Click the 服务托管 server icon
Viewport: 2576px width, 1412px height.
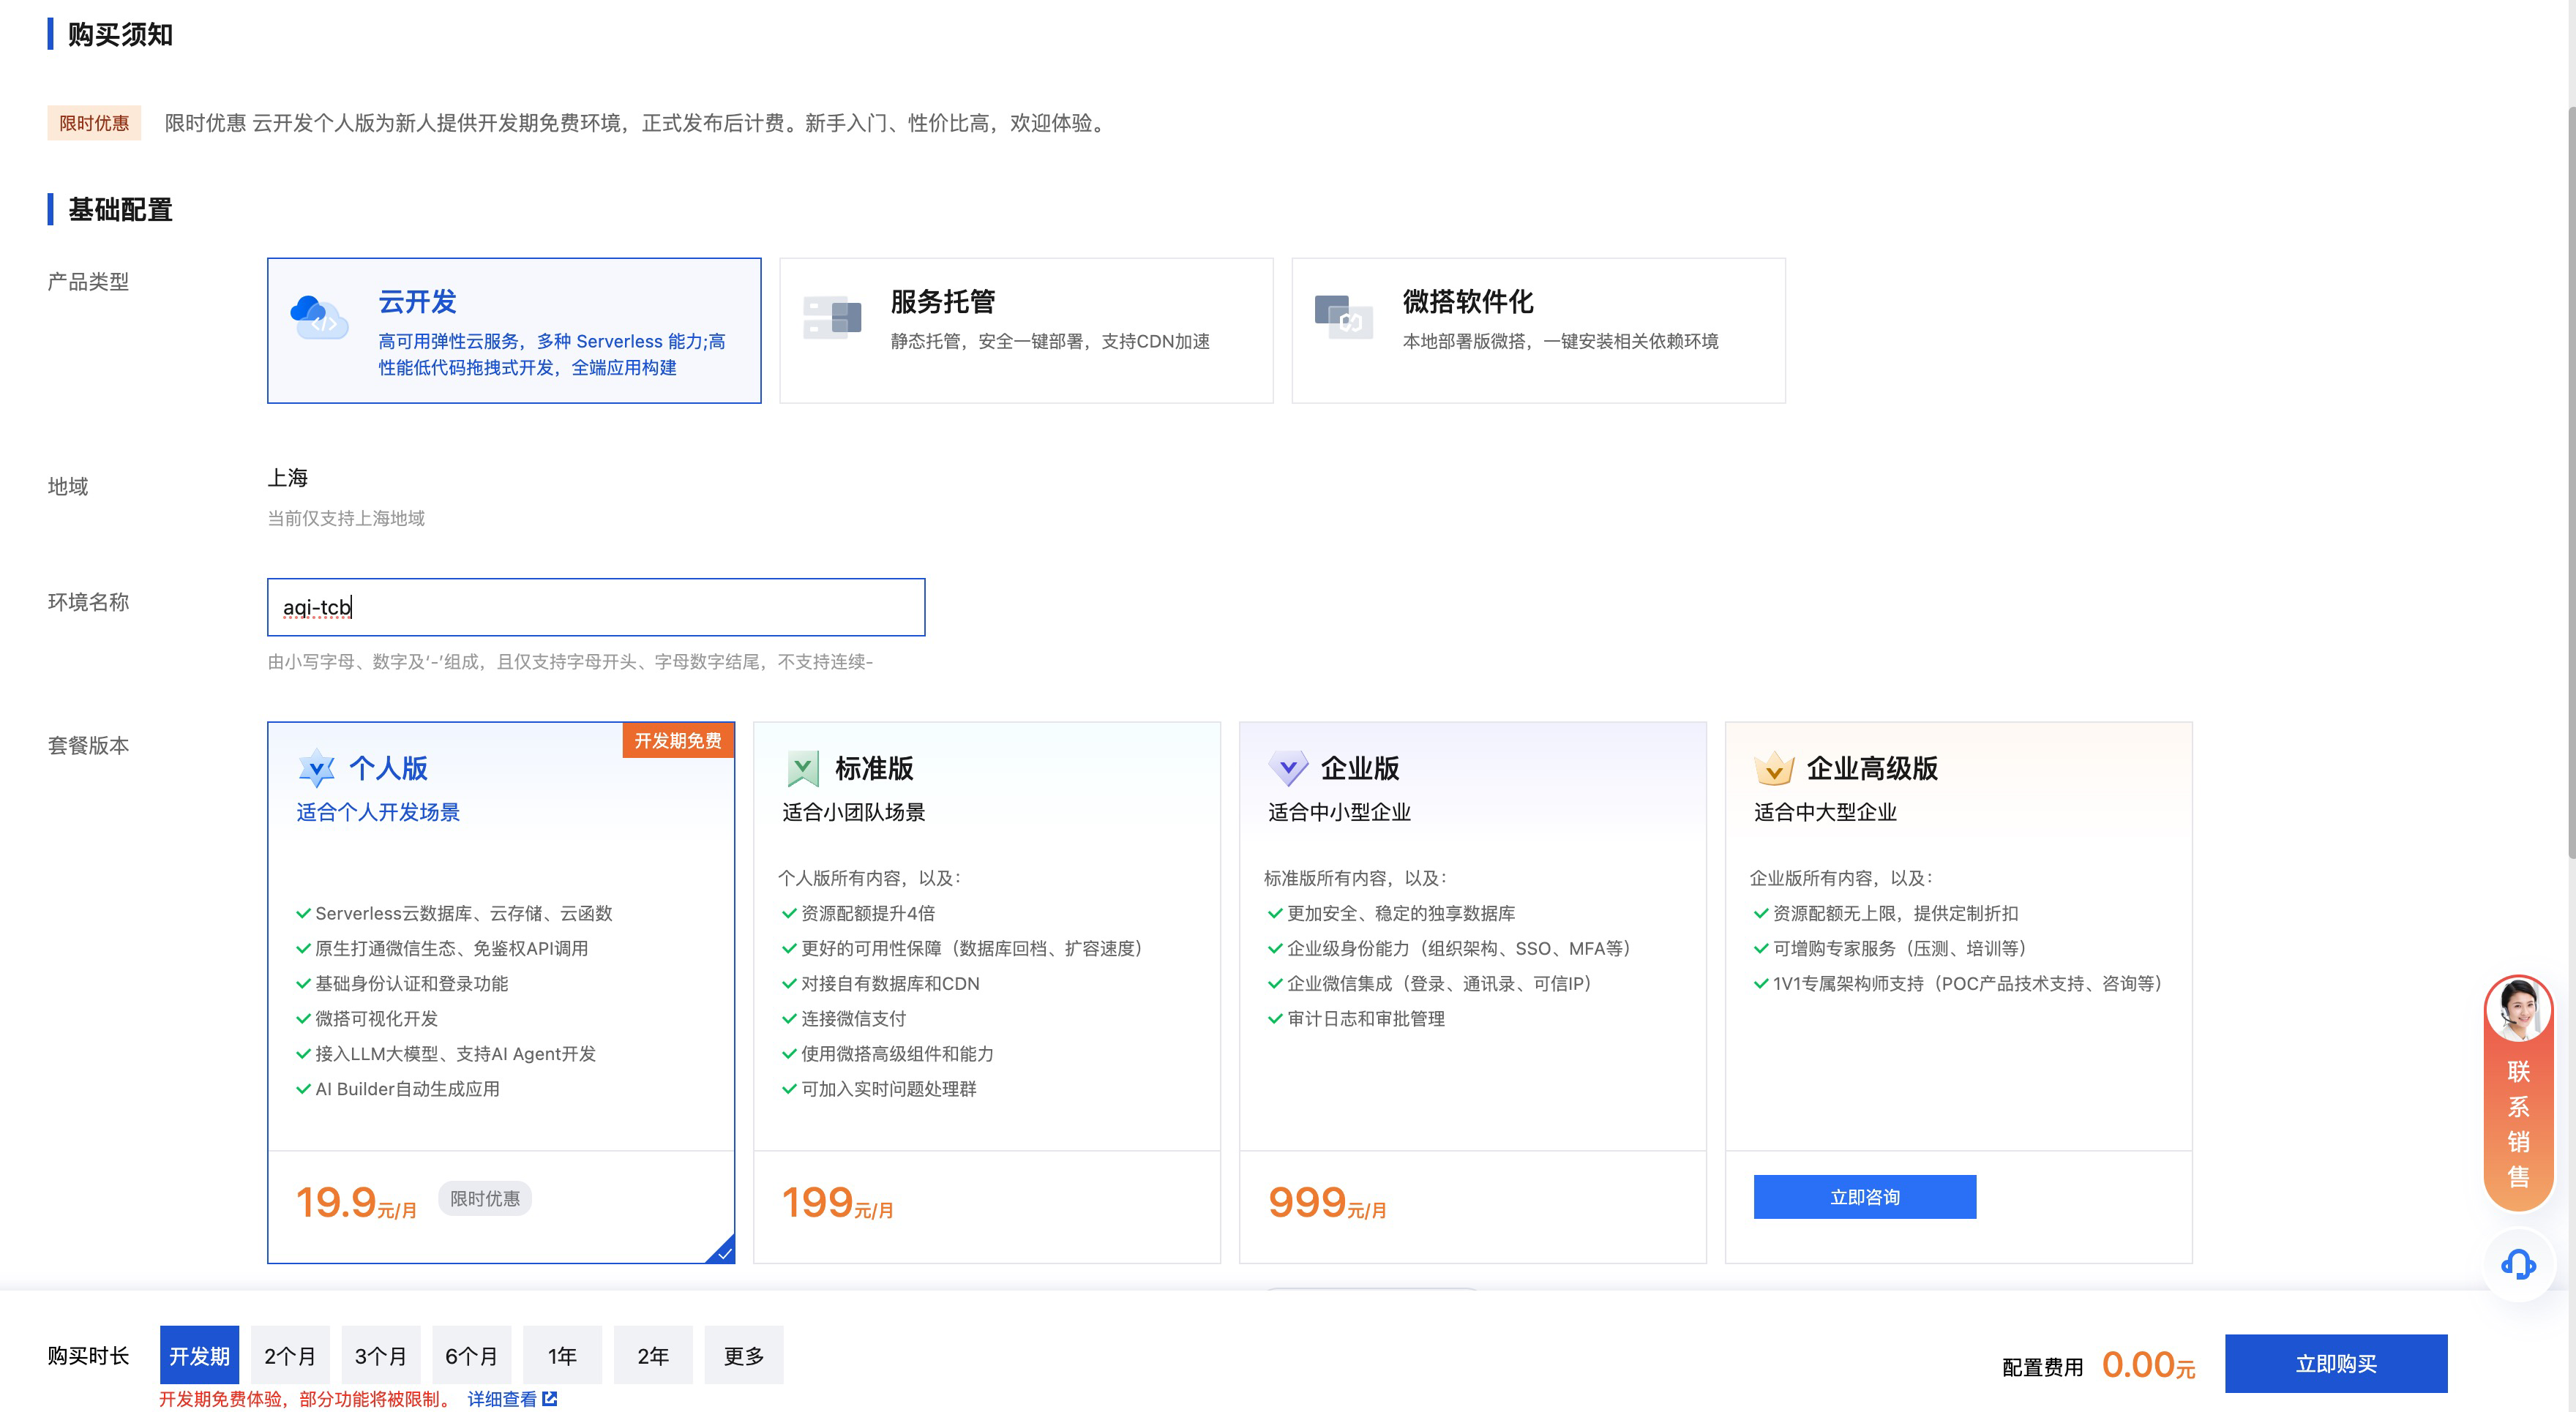832,317
